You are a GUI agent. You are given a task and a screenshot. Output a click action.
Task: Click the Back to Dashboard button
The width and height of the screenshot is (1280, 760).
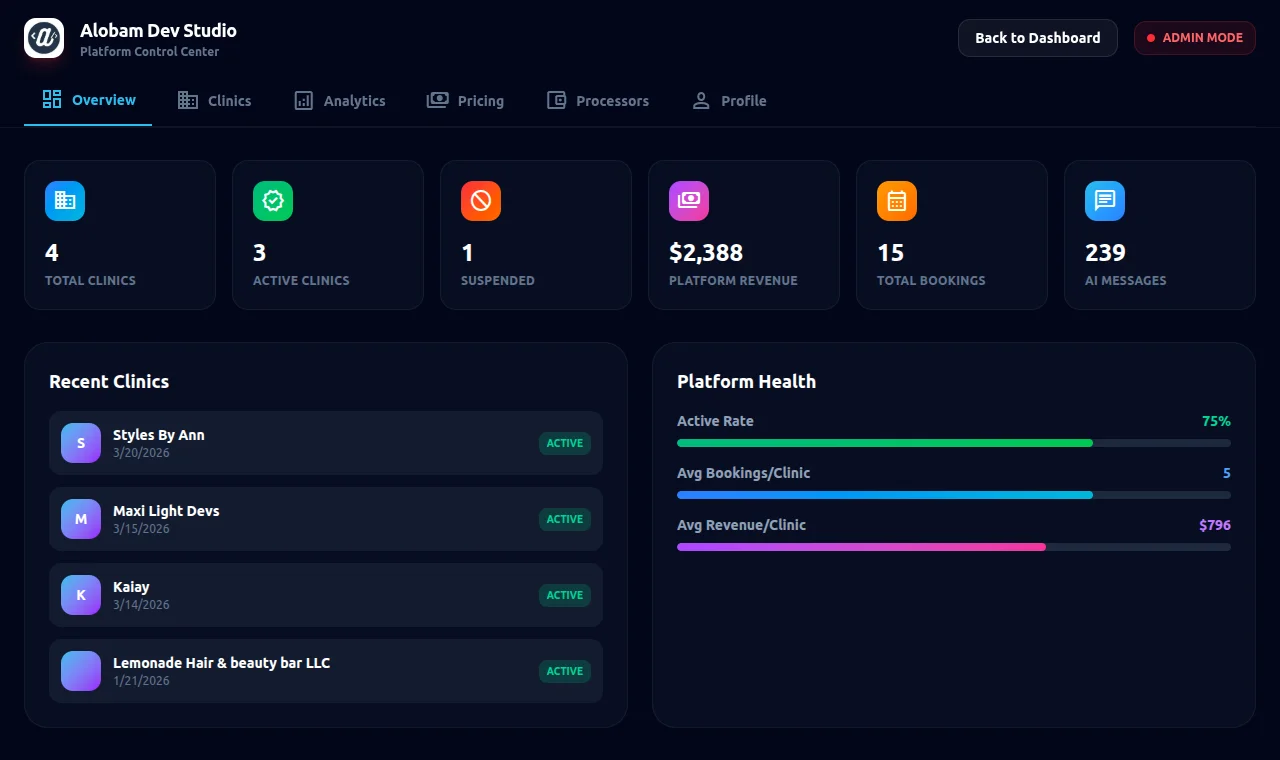pyautogui.click(x=1038, y=38)
